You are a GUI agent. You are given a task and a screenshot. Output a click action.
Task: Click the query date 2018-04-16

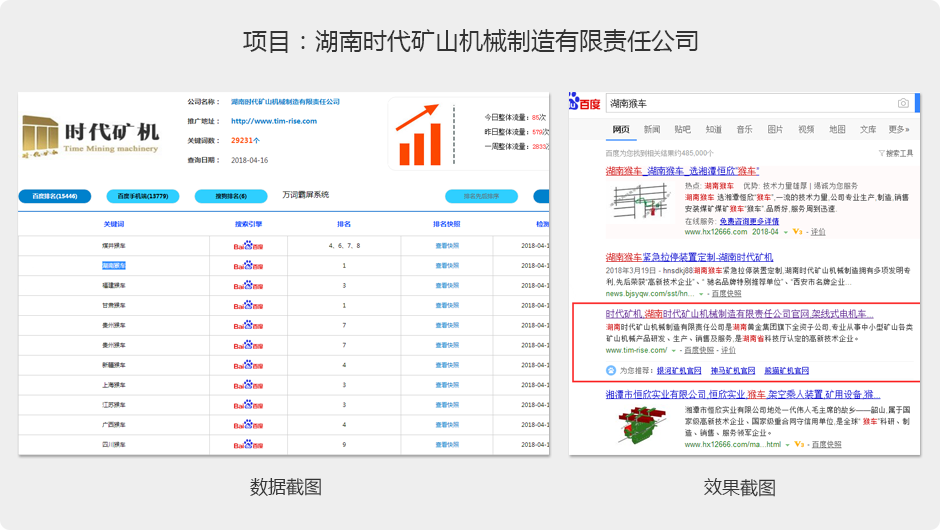(249, 160)
